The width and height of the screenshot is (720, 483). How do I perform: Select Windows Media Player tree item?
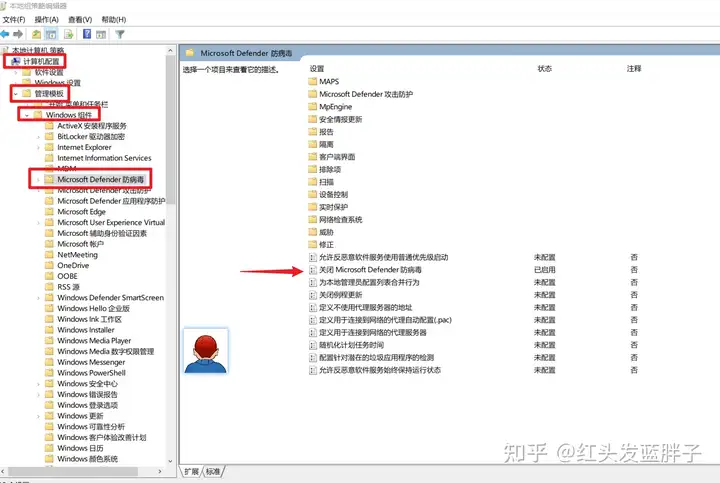(94, 341)
